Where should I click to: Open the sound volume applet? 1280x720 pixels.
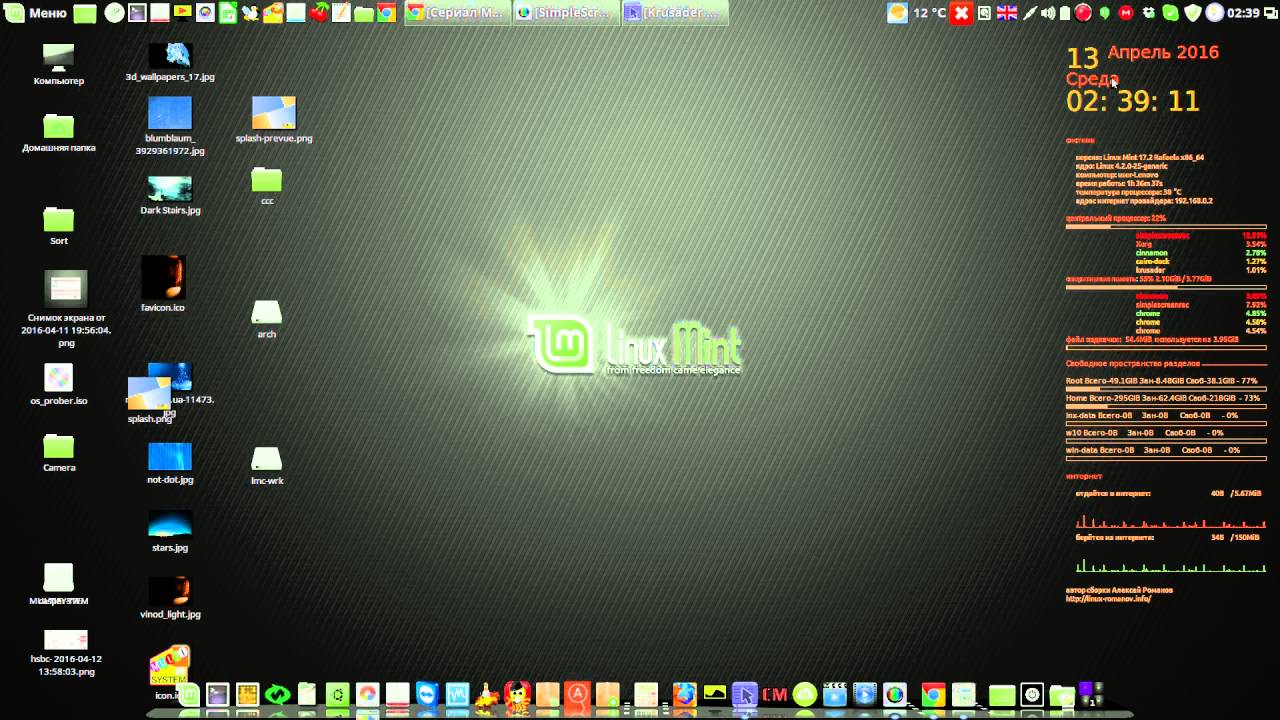(x=1047, y=13)
